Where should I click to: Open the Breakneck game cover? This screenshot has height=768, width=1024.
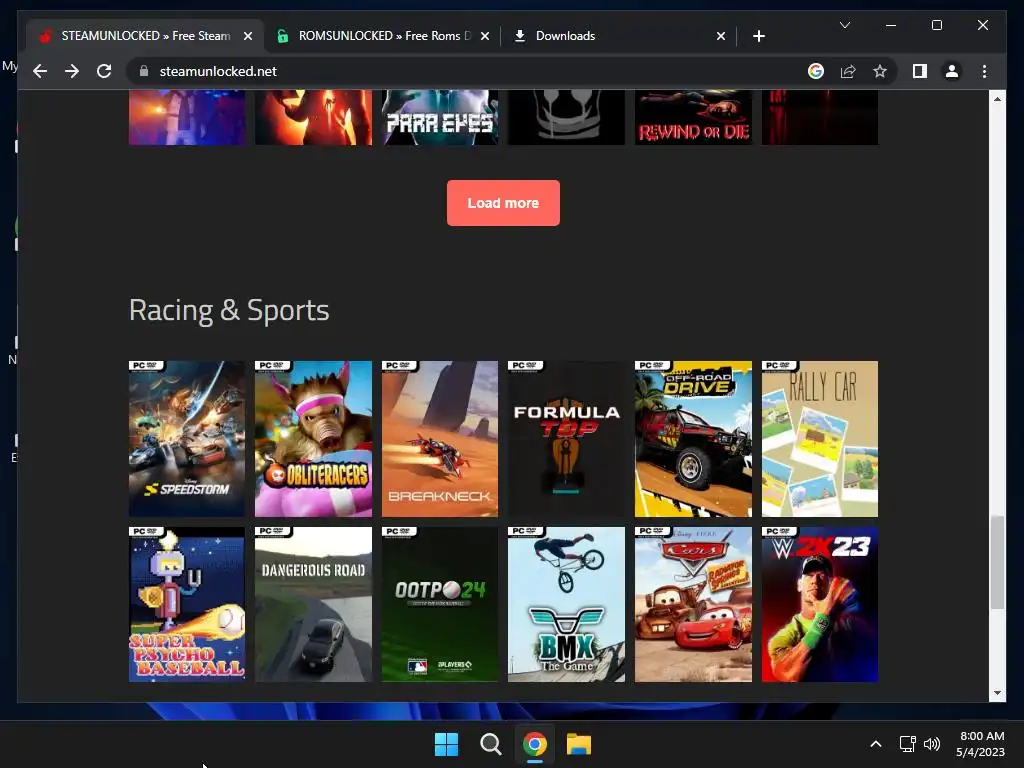(440, 439)
